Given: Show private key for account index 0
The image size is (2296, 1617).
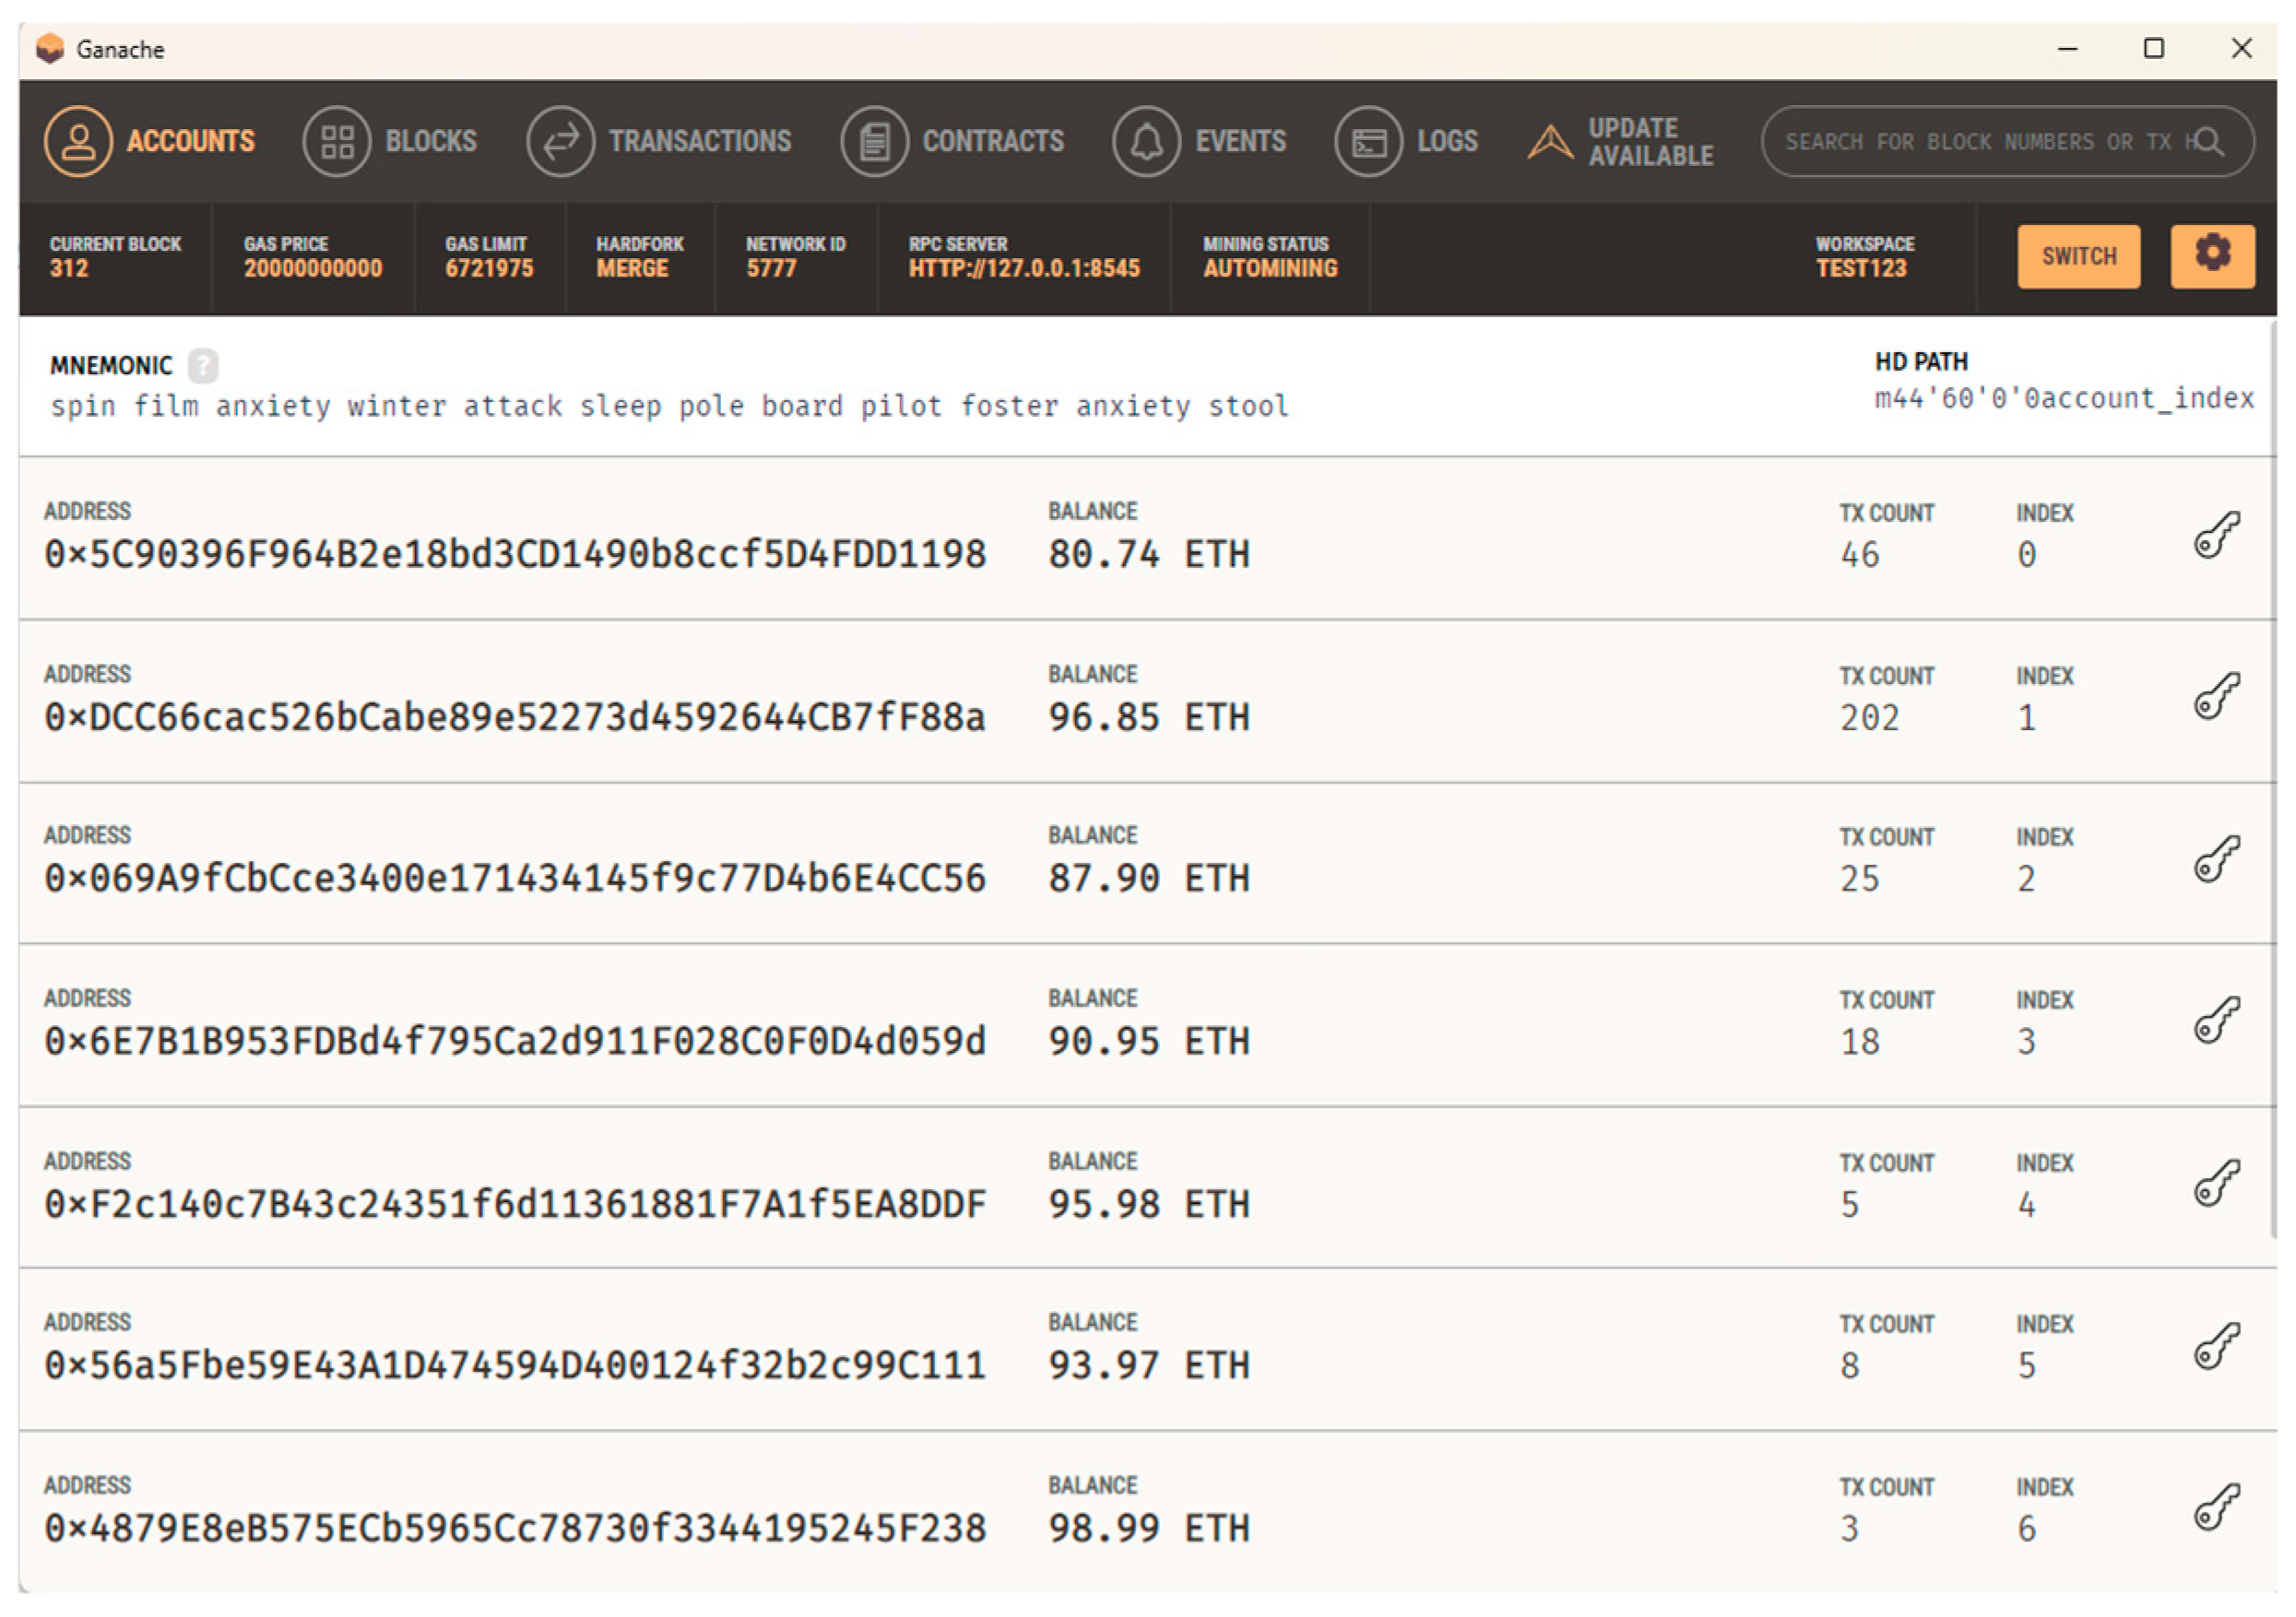Looking at the screenshot, I should tap(2216, 534).
